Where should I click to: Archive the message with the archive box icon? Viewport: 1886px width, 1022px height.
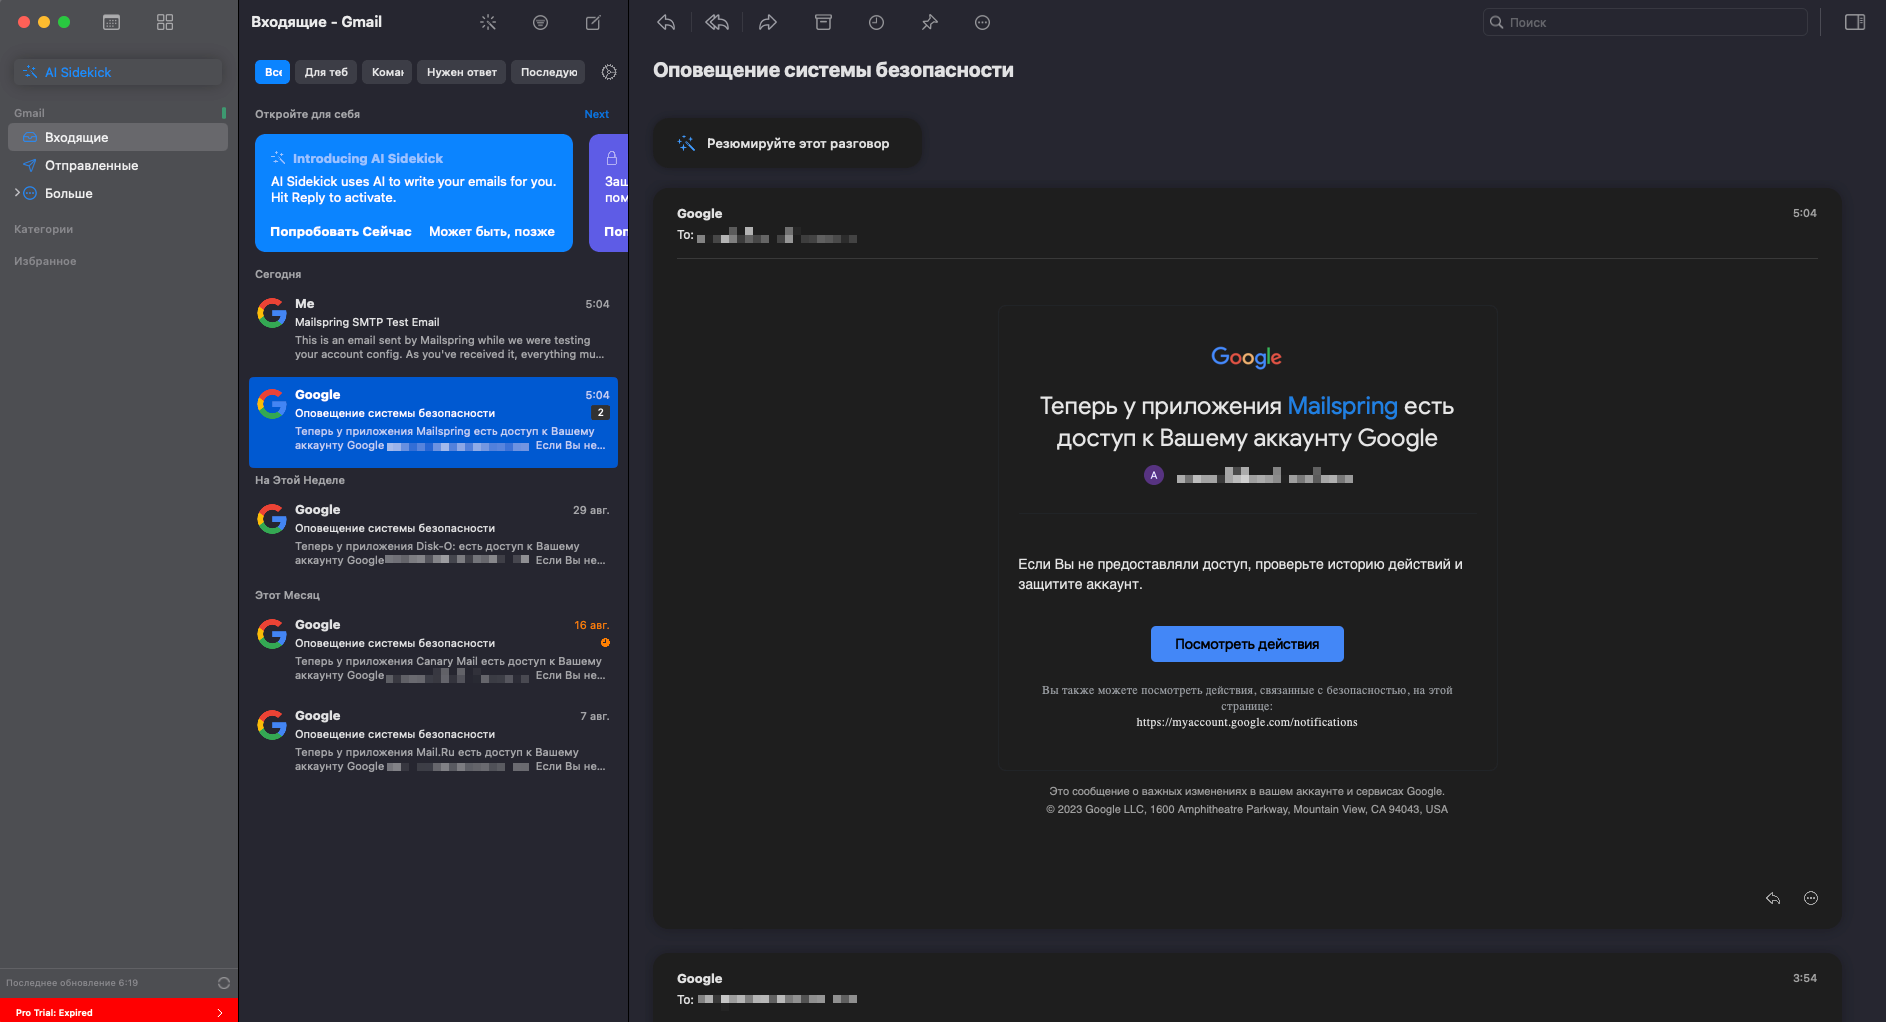(x=823, y=22)
